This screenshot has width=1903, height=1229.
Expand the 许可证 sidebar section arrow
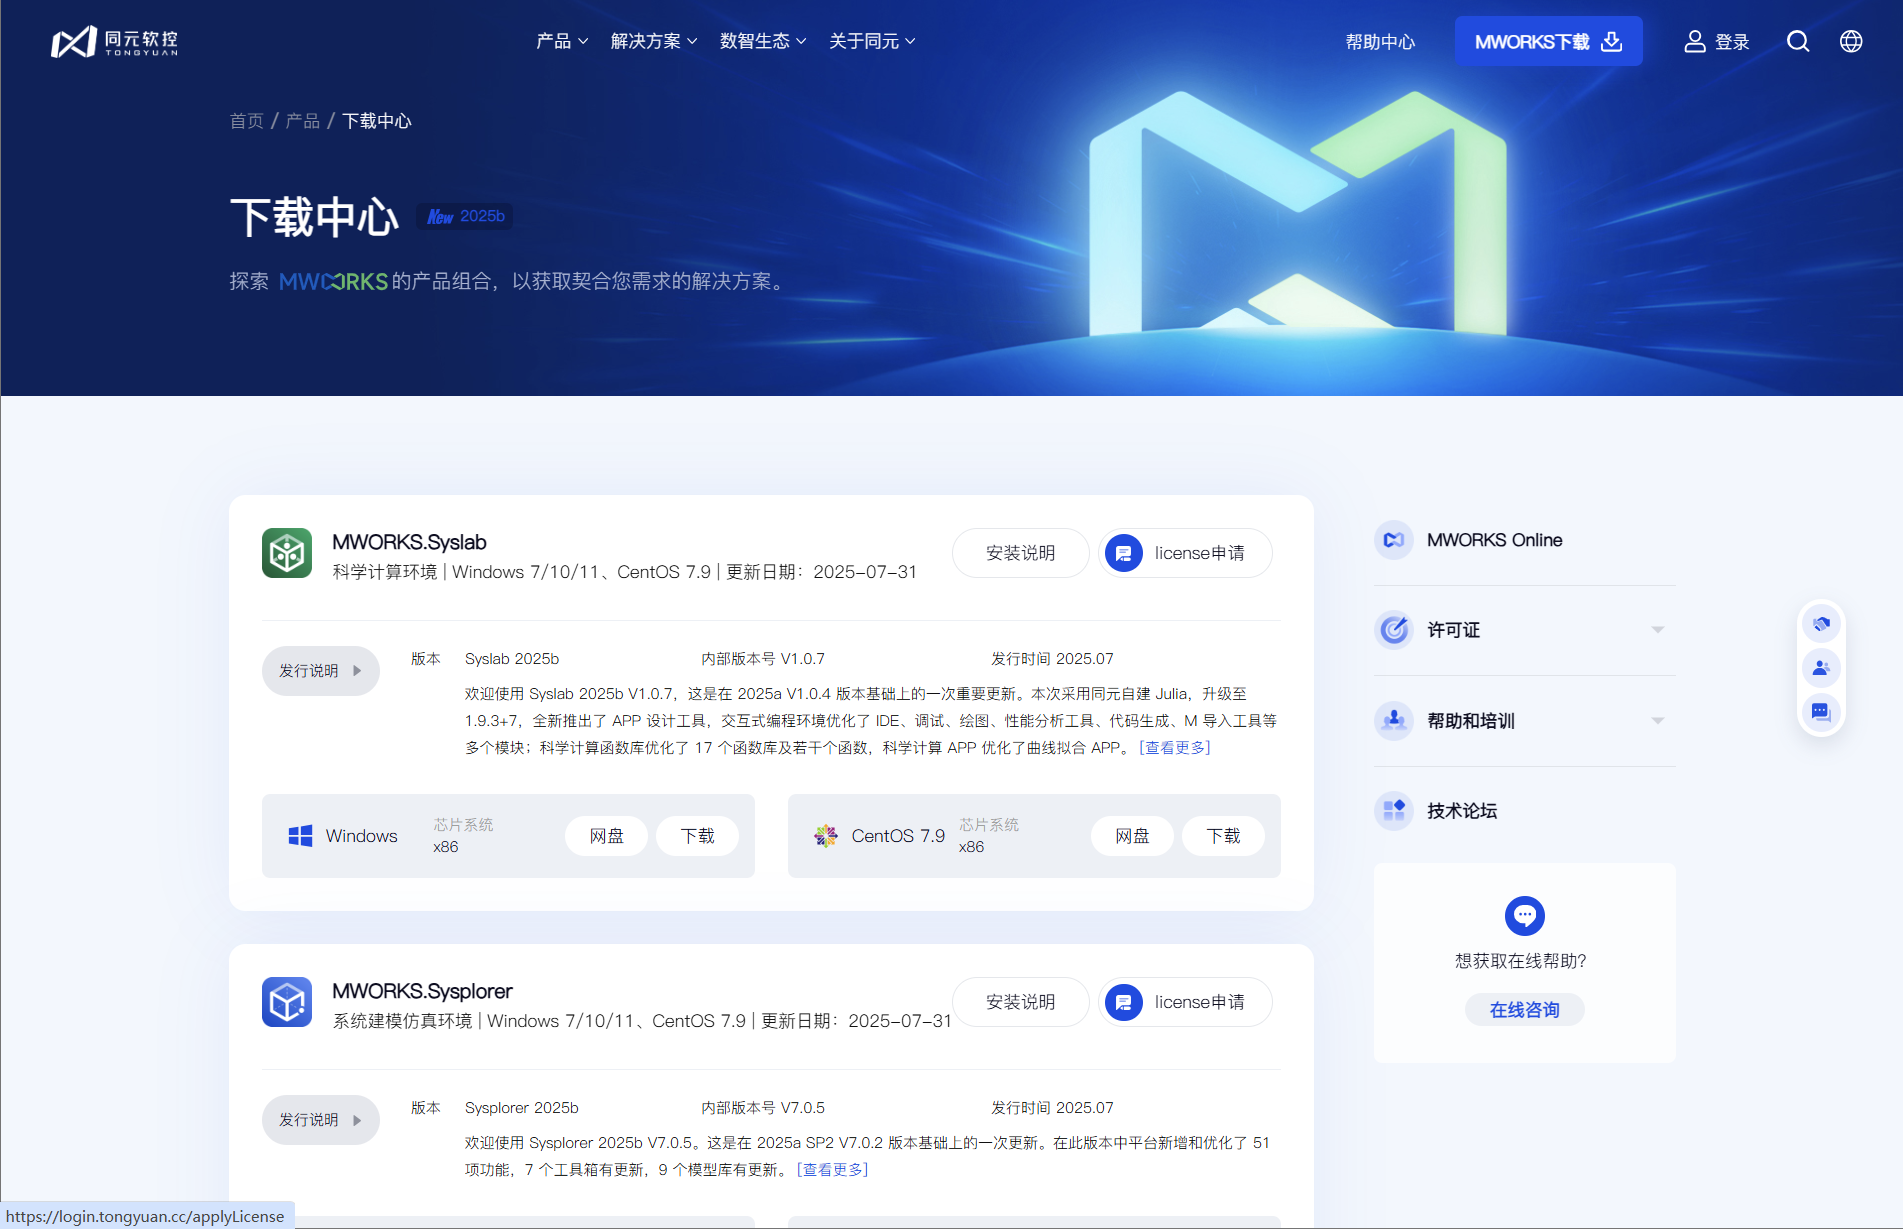pos(1657,630)
